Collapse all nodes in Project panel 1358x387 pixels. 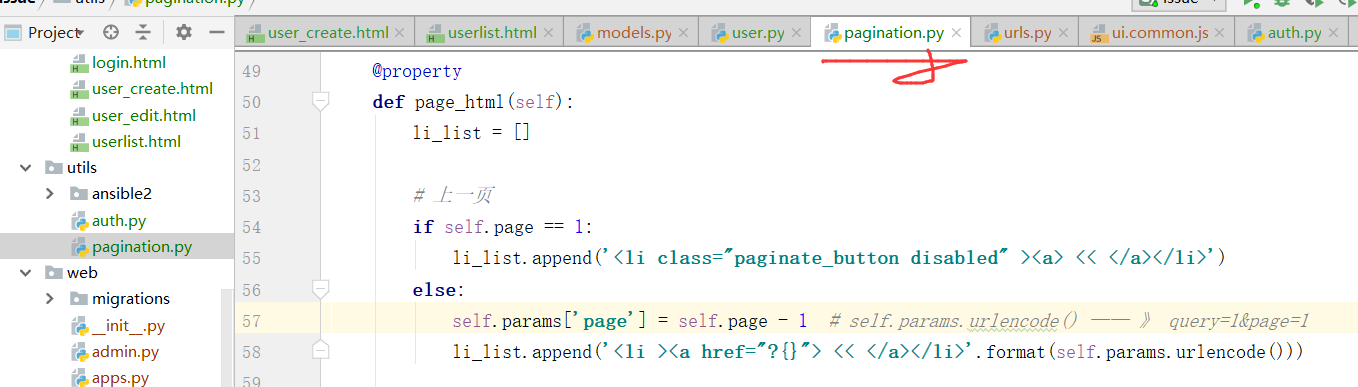click(143, 32)
